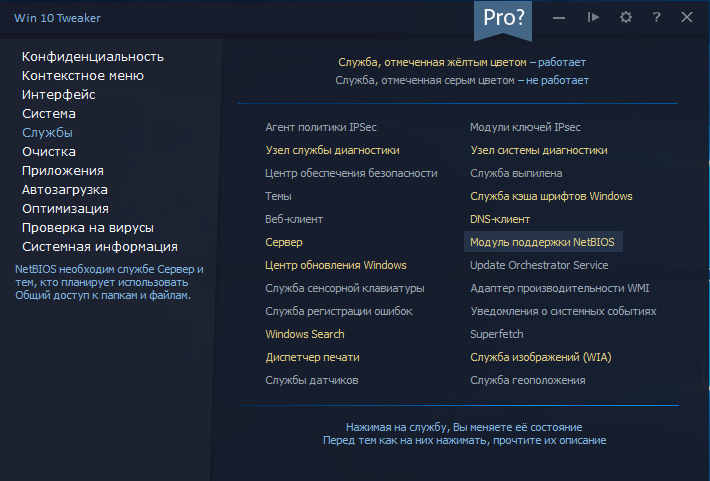Toggle the Сервер service
Viewport: 710px width, 481px height.
(x=284, y=242)
